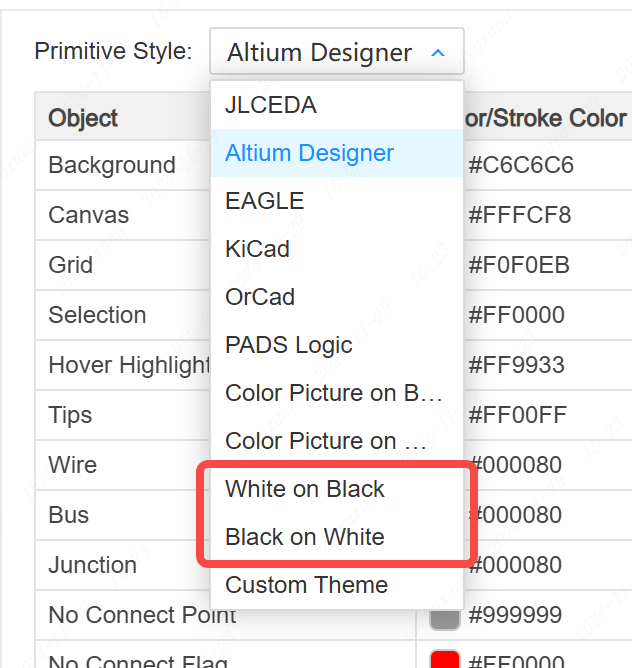Select the Black on White theme
This screenshot has height=668, width=632.
pos(305,537)
